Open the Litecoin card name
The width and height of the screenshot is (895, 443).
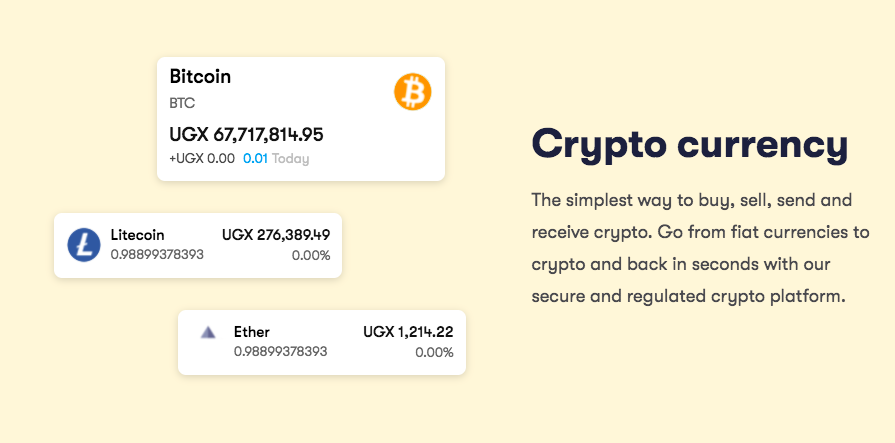point(138,235)
